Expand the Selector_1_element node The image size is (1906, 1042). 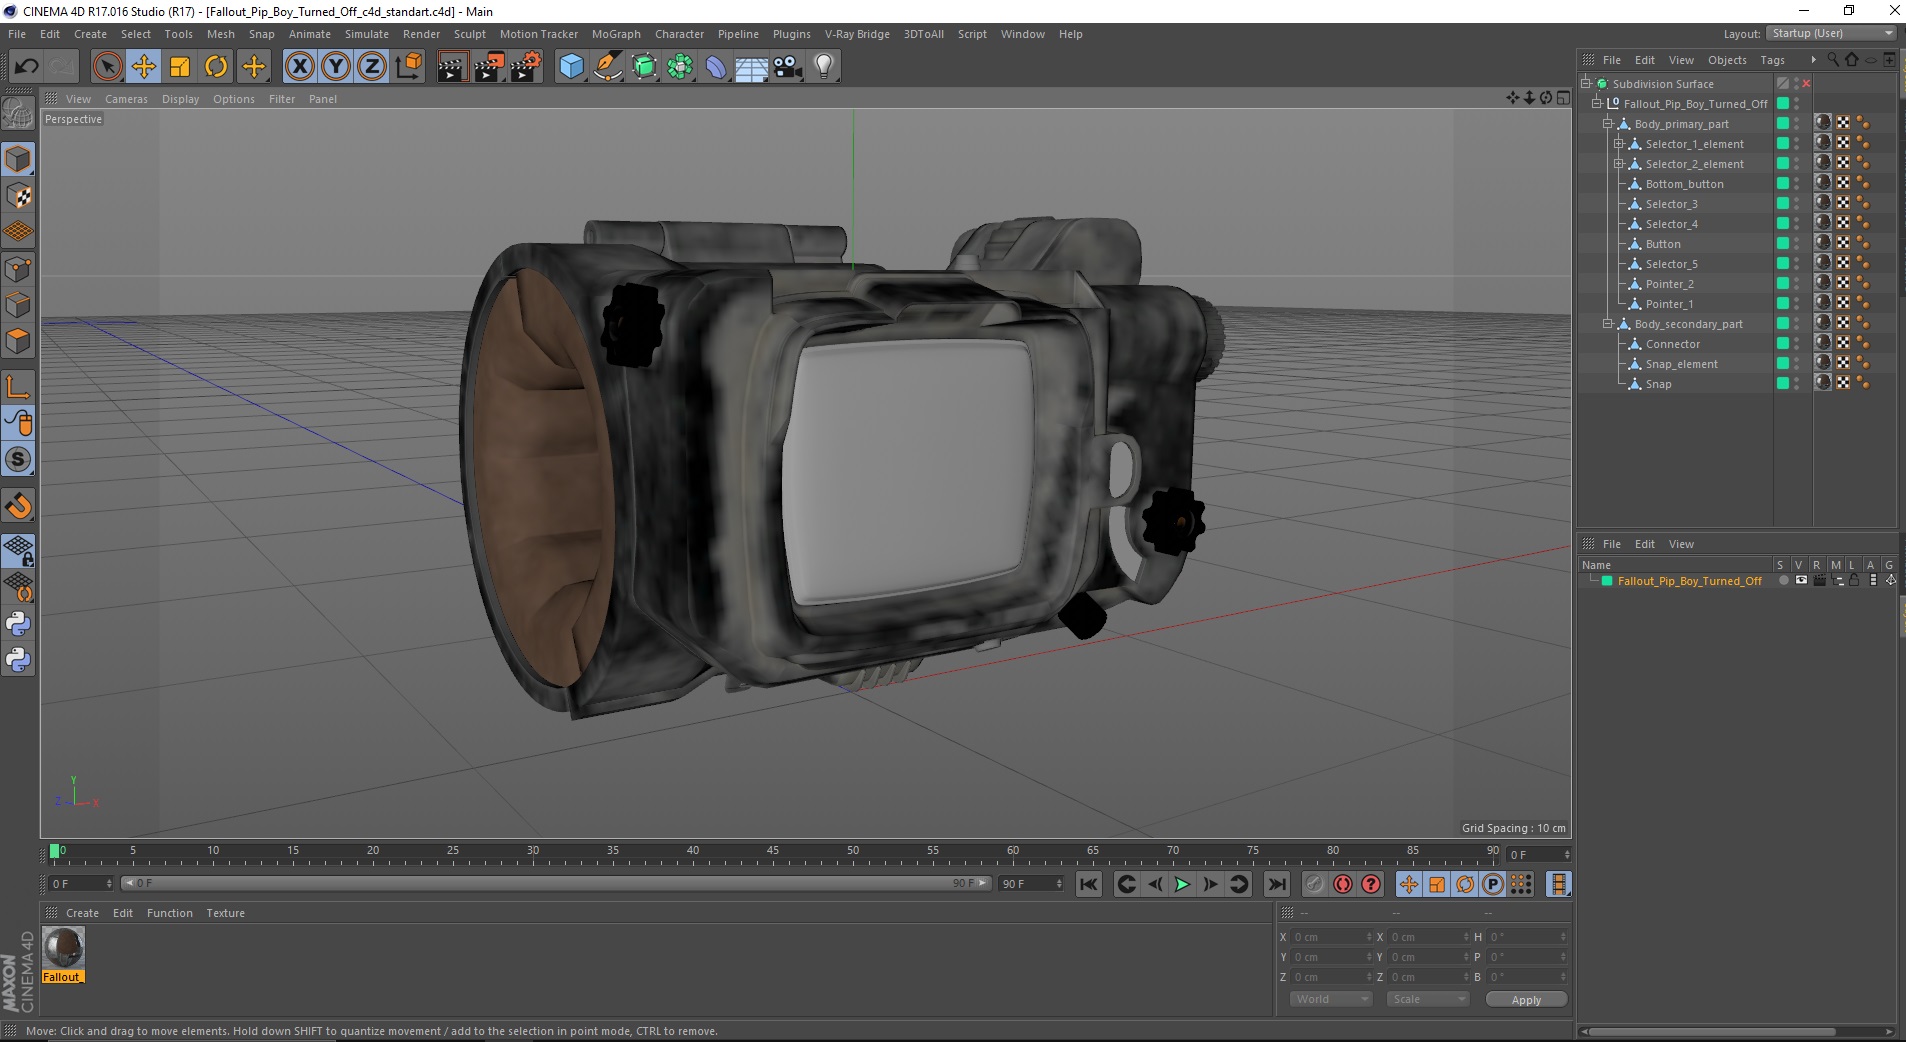pos(1619,144)
